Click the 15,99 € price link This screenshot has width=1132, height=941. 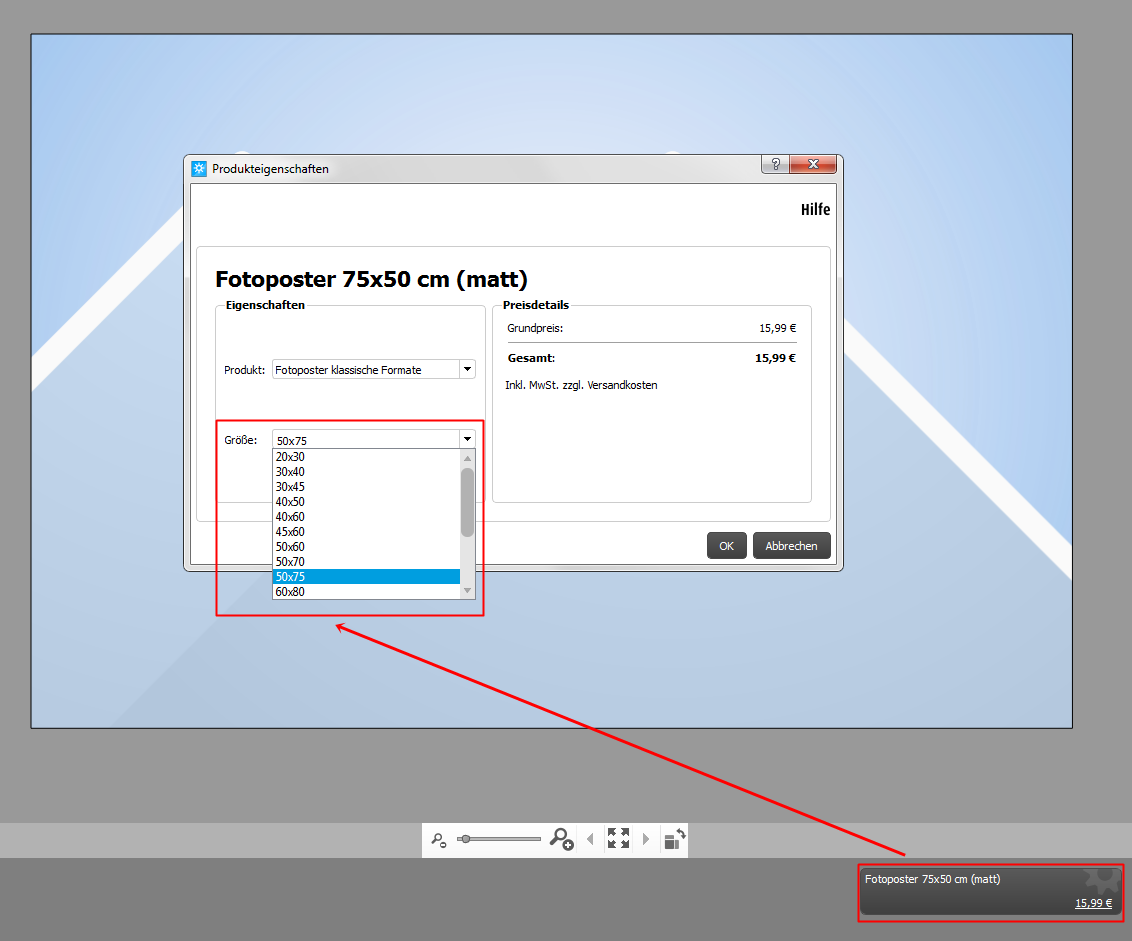point(1093,903)
